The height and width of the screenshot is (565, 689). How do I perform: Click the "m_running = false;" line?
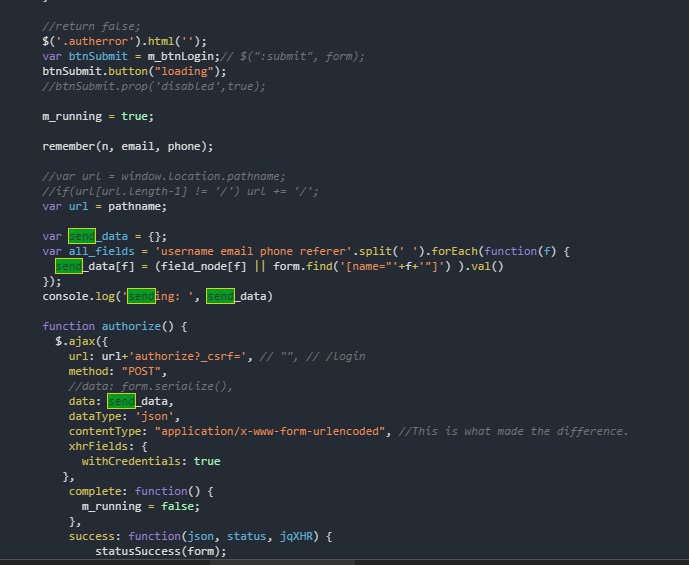(x=141, y=507)
